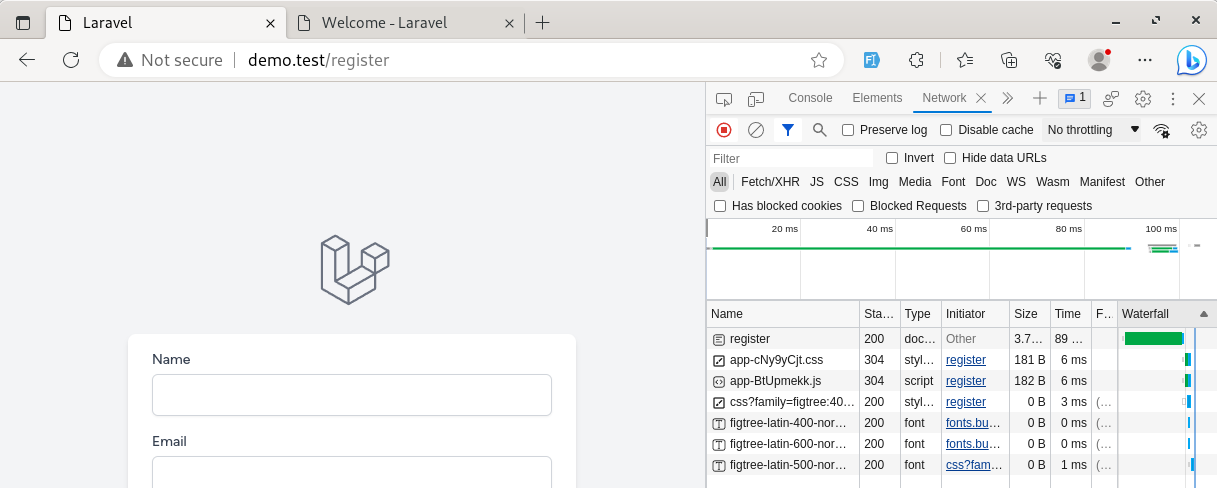
Task: Open the Bing Copilot sidebar button
Action: pyautogui.click(x=1190, y=60)
